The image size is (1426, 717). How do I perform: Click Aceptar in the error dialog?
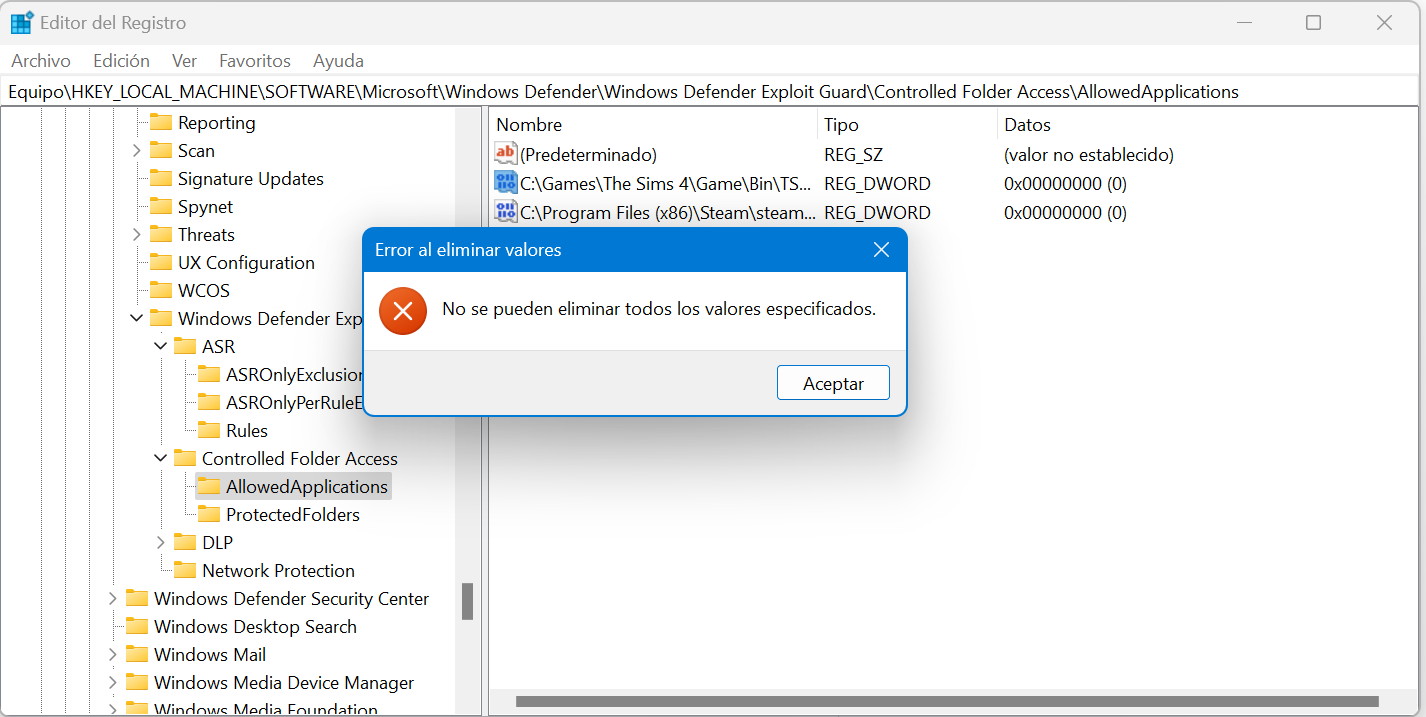point(833,383)
